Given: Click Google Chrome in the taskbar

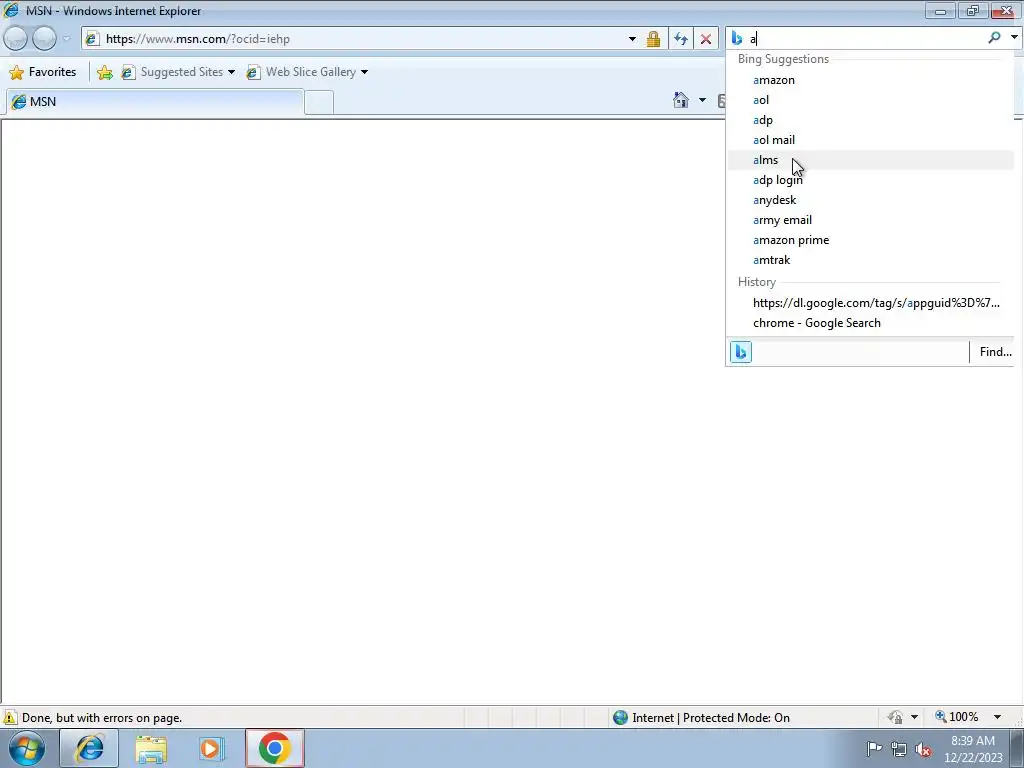Looking at the screenshot, I should (x=274, y=748).
